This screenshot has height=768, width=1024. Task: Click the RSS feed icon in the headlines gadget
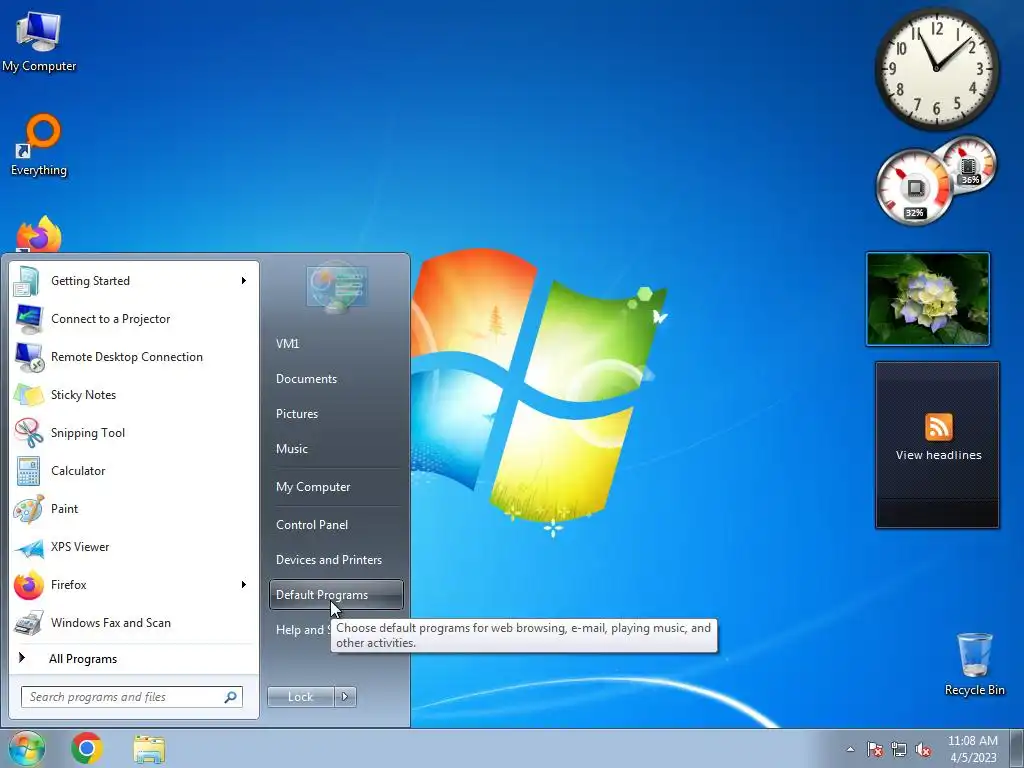click(x=938, y=427)
